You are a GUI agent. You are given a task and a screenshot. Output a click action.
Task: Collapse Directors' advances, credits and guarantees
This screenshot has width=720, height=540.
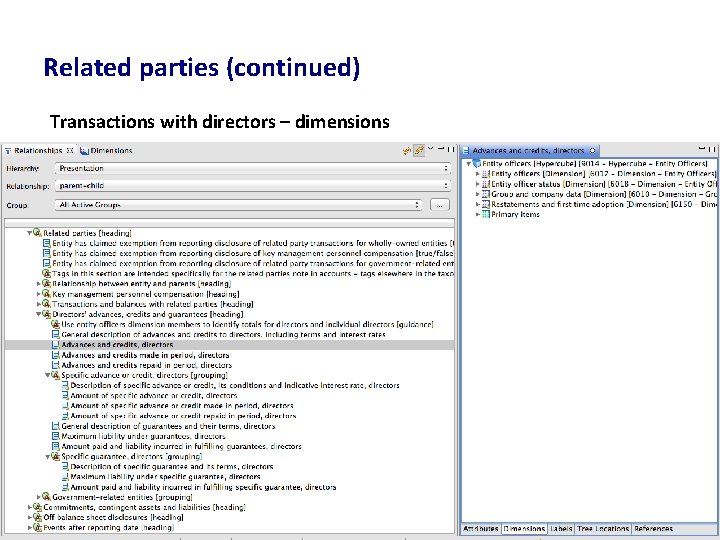click(x=39, y=315)
